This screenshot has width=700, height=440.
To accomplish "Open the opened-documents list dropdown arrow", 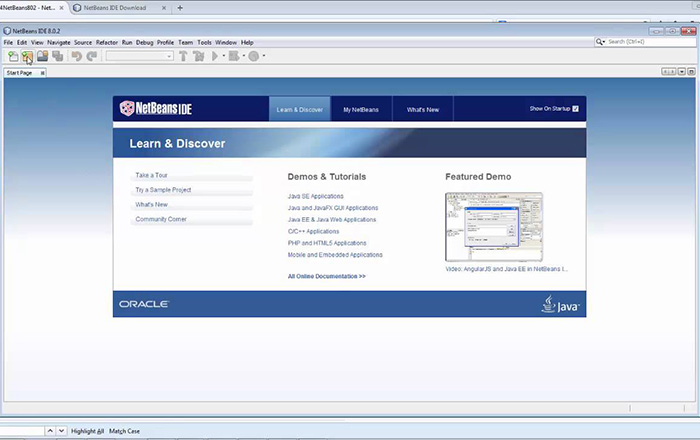I will (x=682, y=72).
